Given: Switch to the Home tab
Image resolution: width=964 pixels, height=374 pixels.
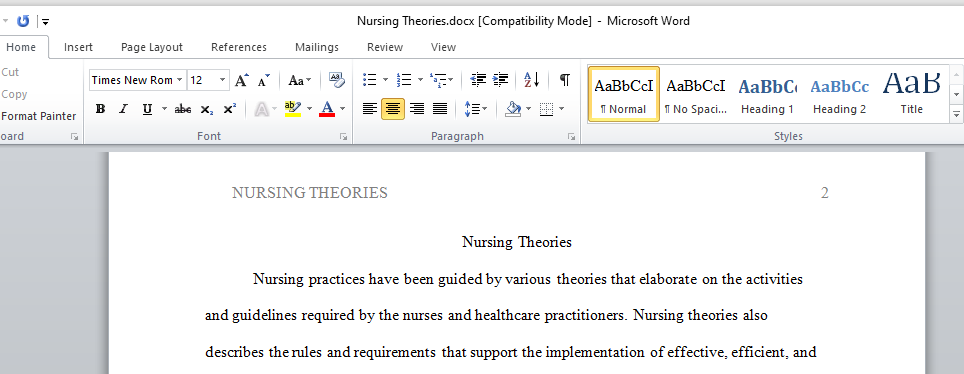Looking at the screenshot, I should pos(21,47).
